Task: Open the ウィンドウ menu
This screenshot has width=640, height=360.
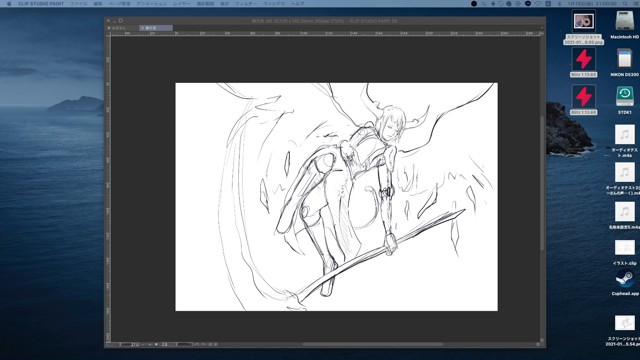Action: click(274, 4)
